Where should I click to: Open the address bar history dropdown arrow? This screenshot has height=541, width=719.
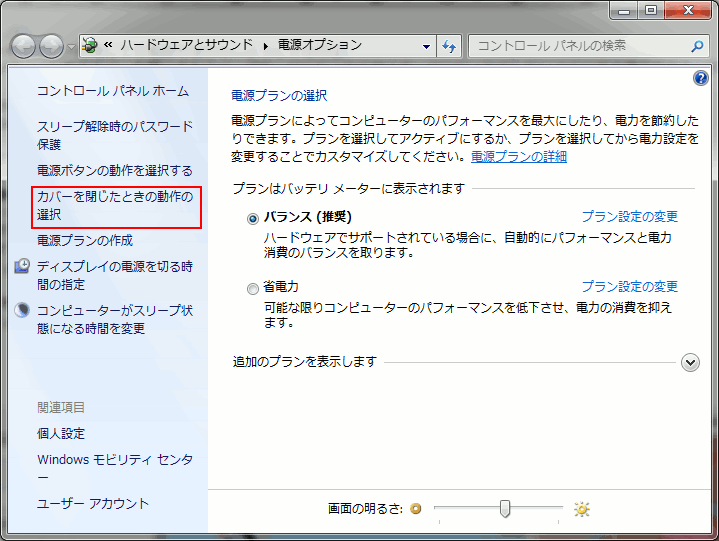pyautogui.click(x=426, y=46)
